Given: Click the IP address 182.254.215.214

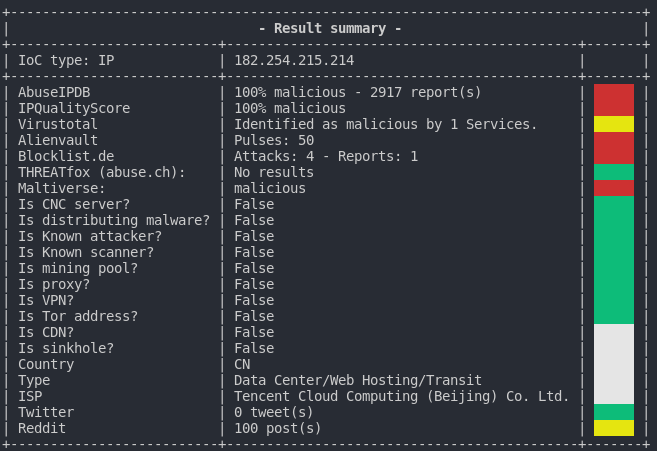Looking at the screenshot, I should [x=294, y=61].
